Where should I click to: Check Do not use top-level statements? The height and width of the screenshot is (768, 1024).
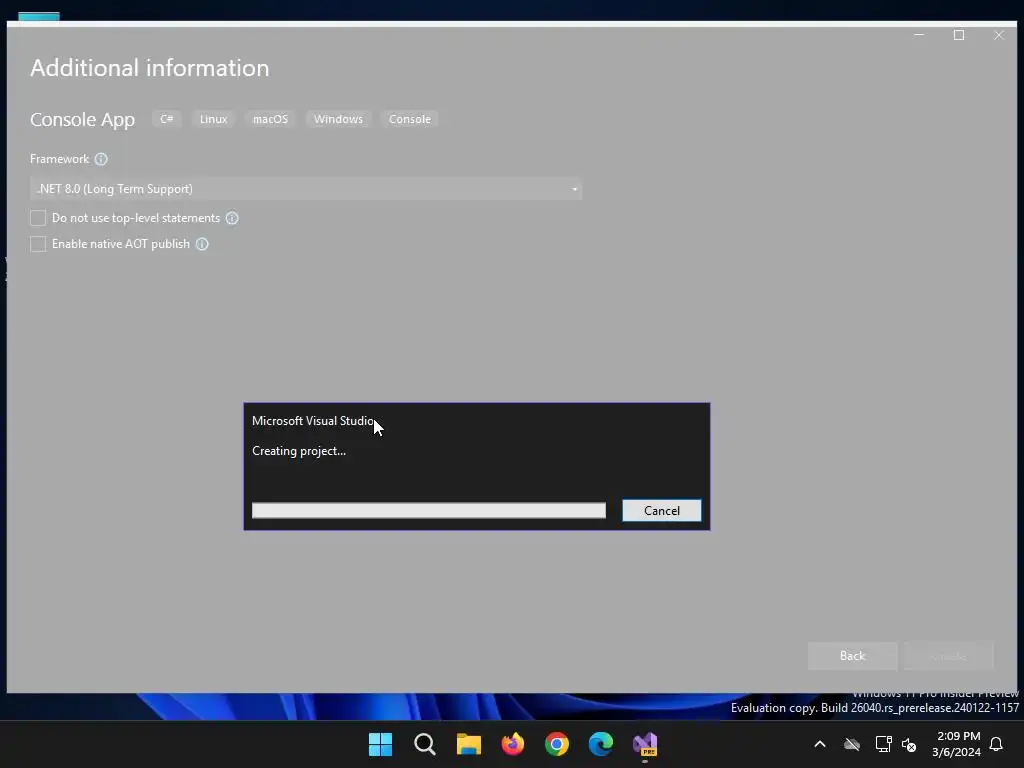[38, 218]
